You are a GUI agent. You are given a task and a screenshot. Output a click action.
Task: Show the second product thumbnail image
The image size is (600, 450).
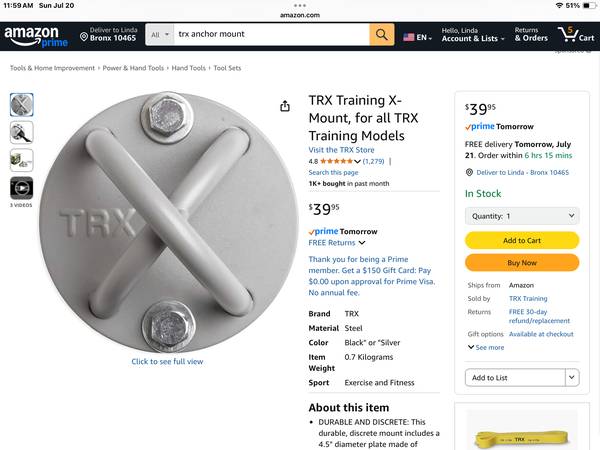pyautogui.click(x=21, y=132)
